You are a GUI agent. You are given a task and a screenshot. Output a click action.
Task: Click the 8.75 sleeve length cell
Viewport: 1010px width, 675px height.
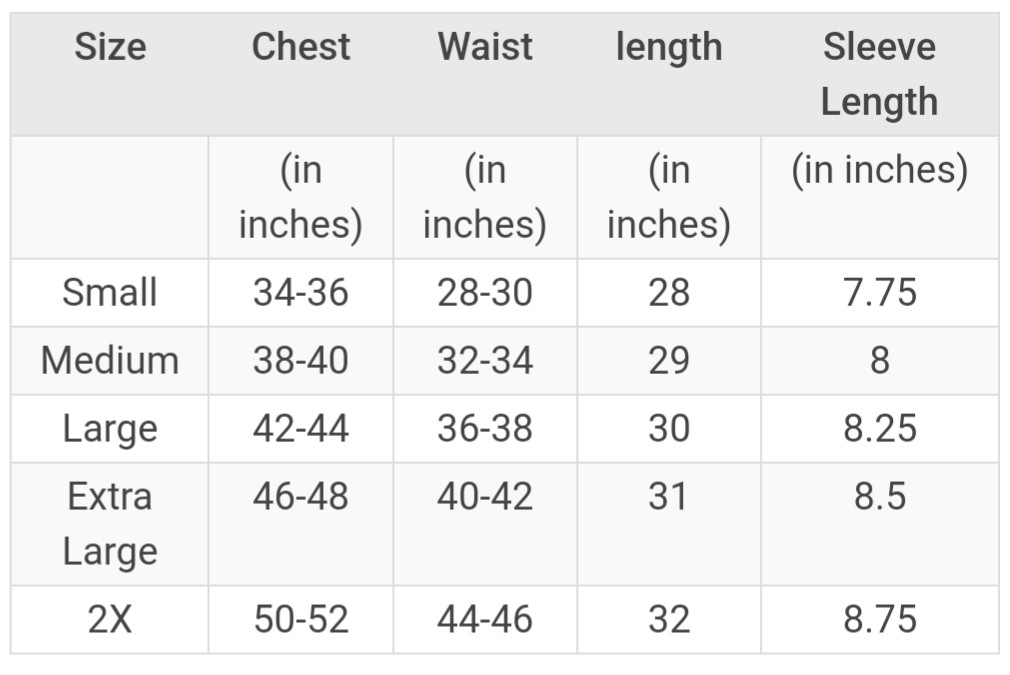pyautogui.click(x=880, y=620)
